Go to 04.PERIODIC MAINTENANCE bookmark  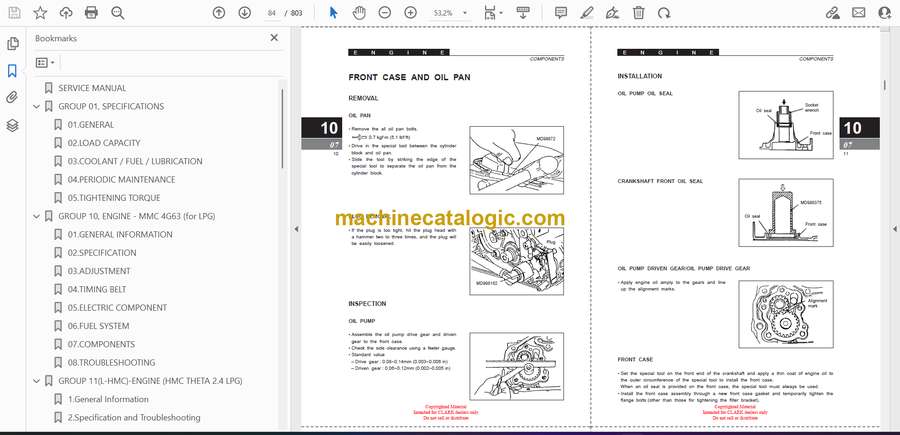(122, 180)
